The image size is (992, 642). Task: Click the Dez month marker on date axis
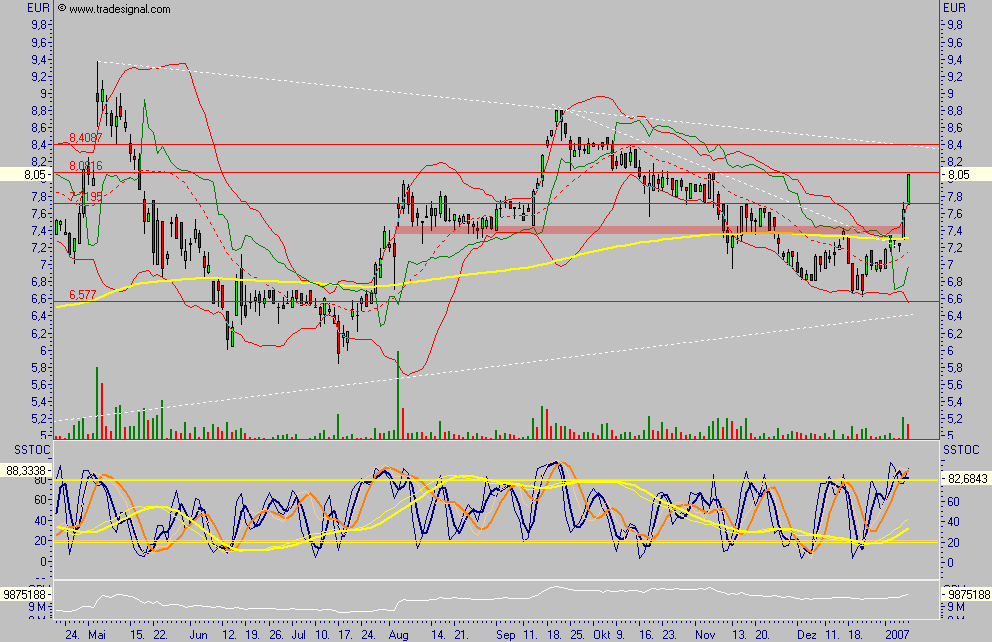(807, 633)
